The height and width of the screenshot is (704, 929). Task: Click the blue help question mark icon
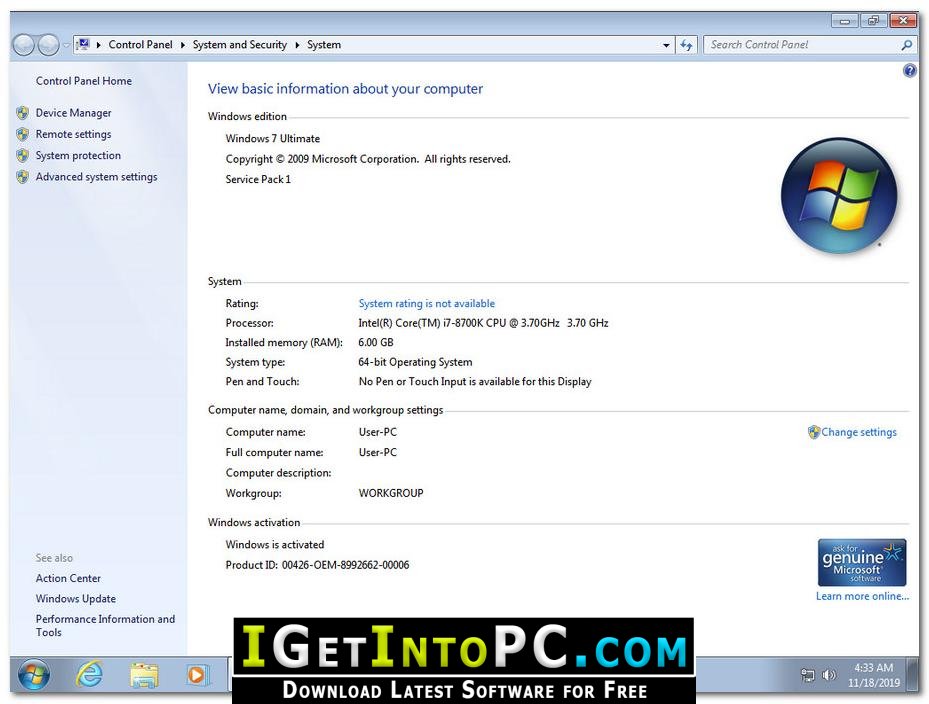coord(909,71)
